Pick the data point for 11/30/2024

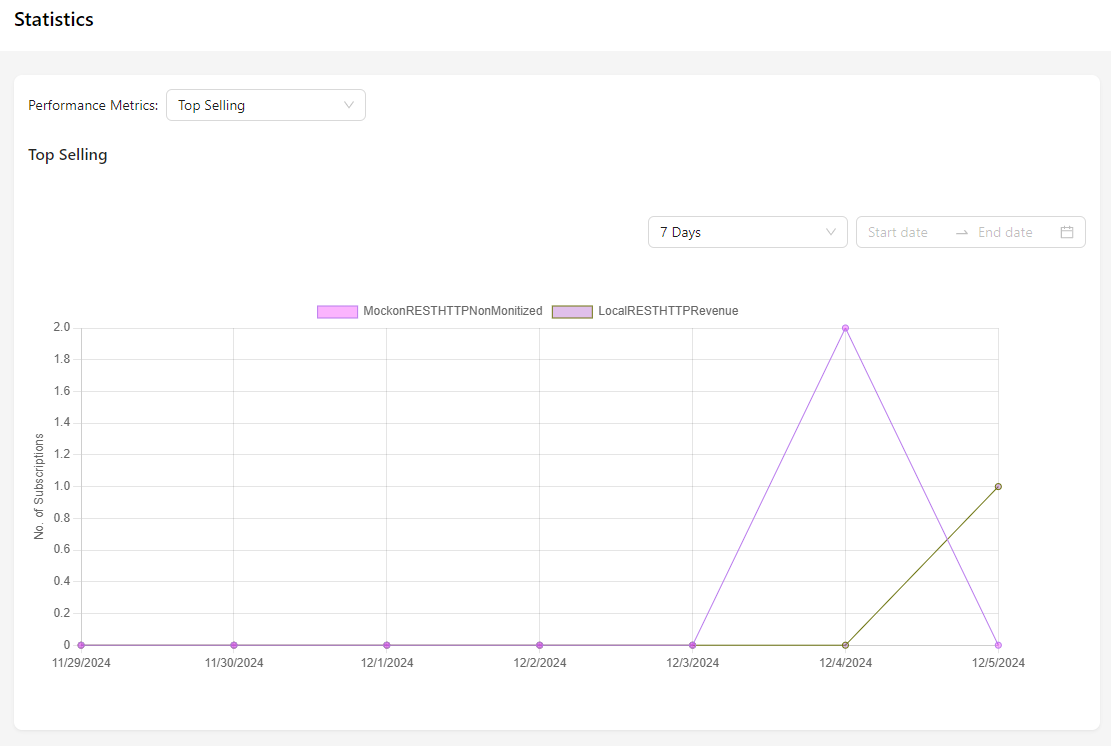[x=234, y=645]
